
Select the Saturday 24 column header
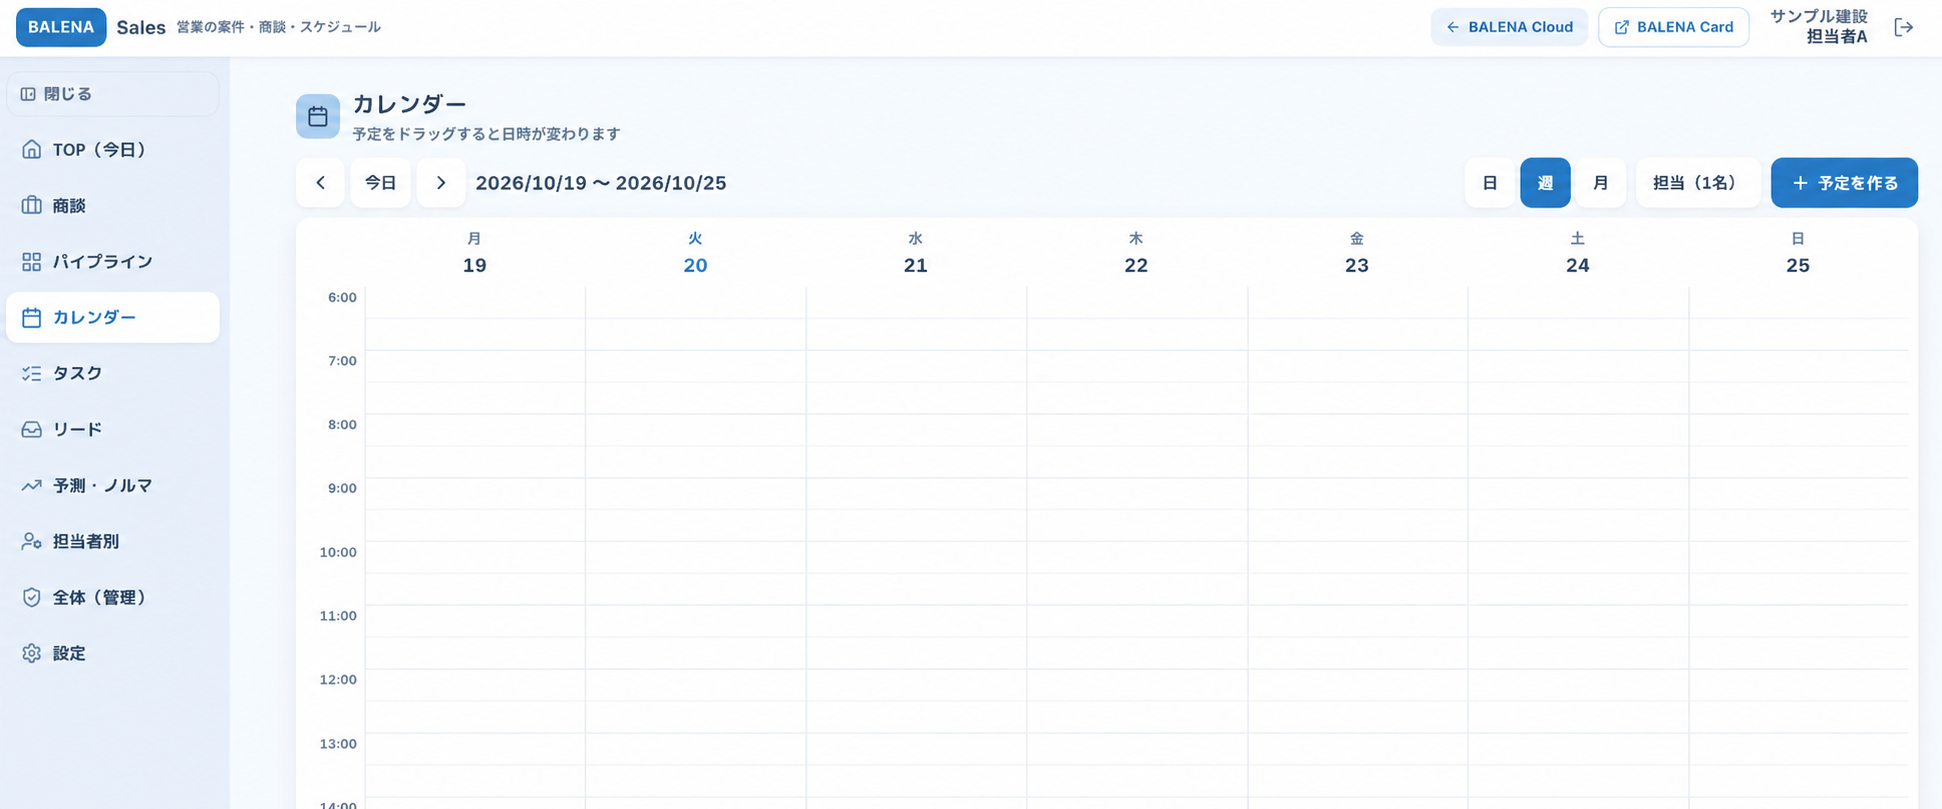[1578, 253]
